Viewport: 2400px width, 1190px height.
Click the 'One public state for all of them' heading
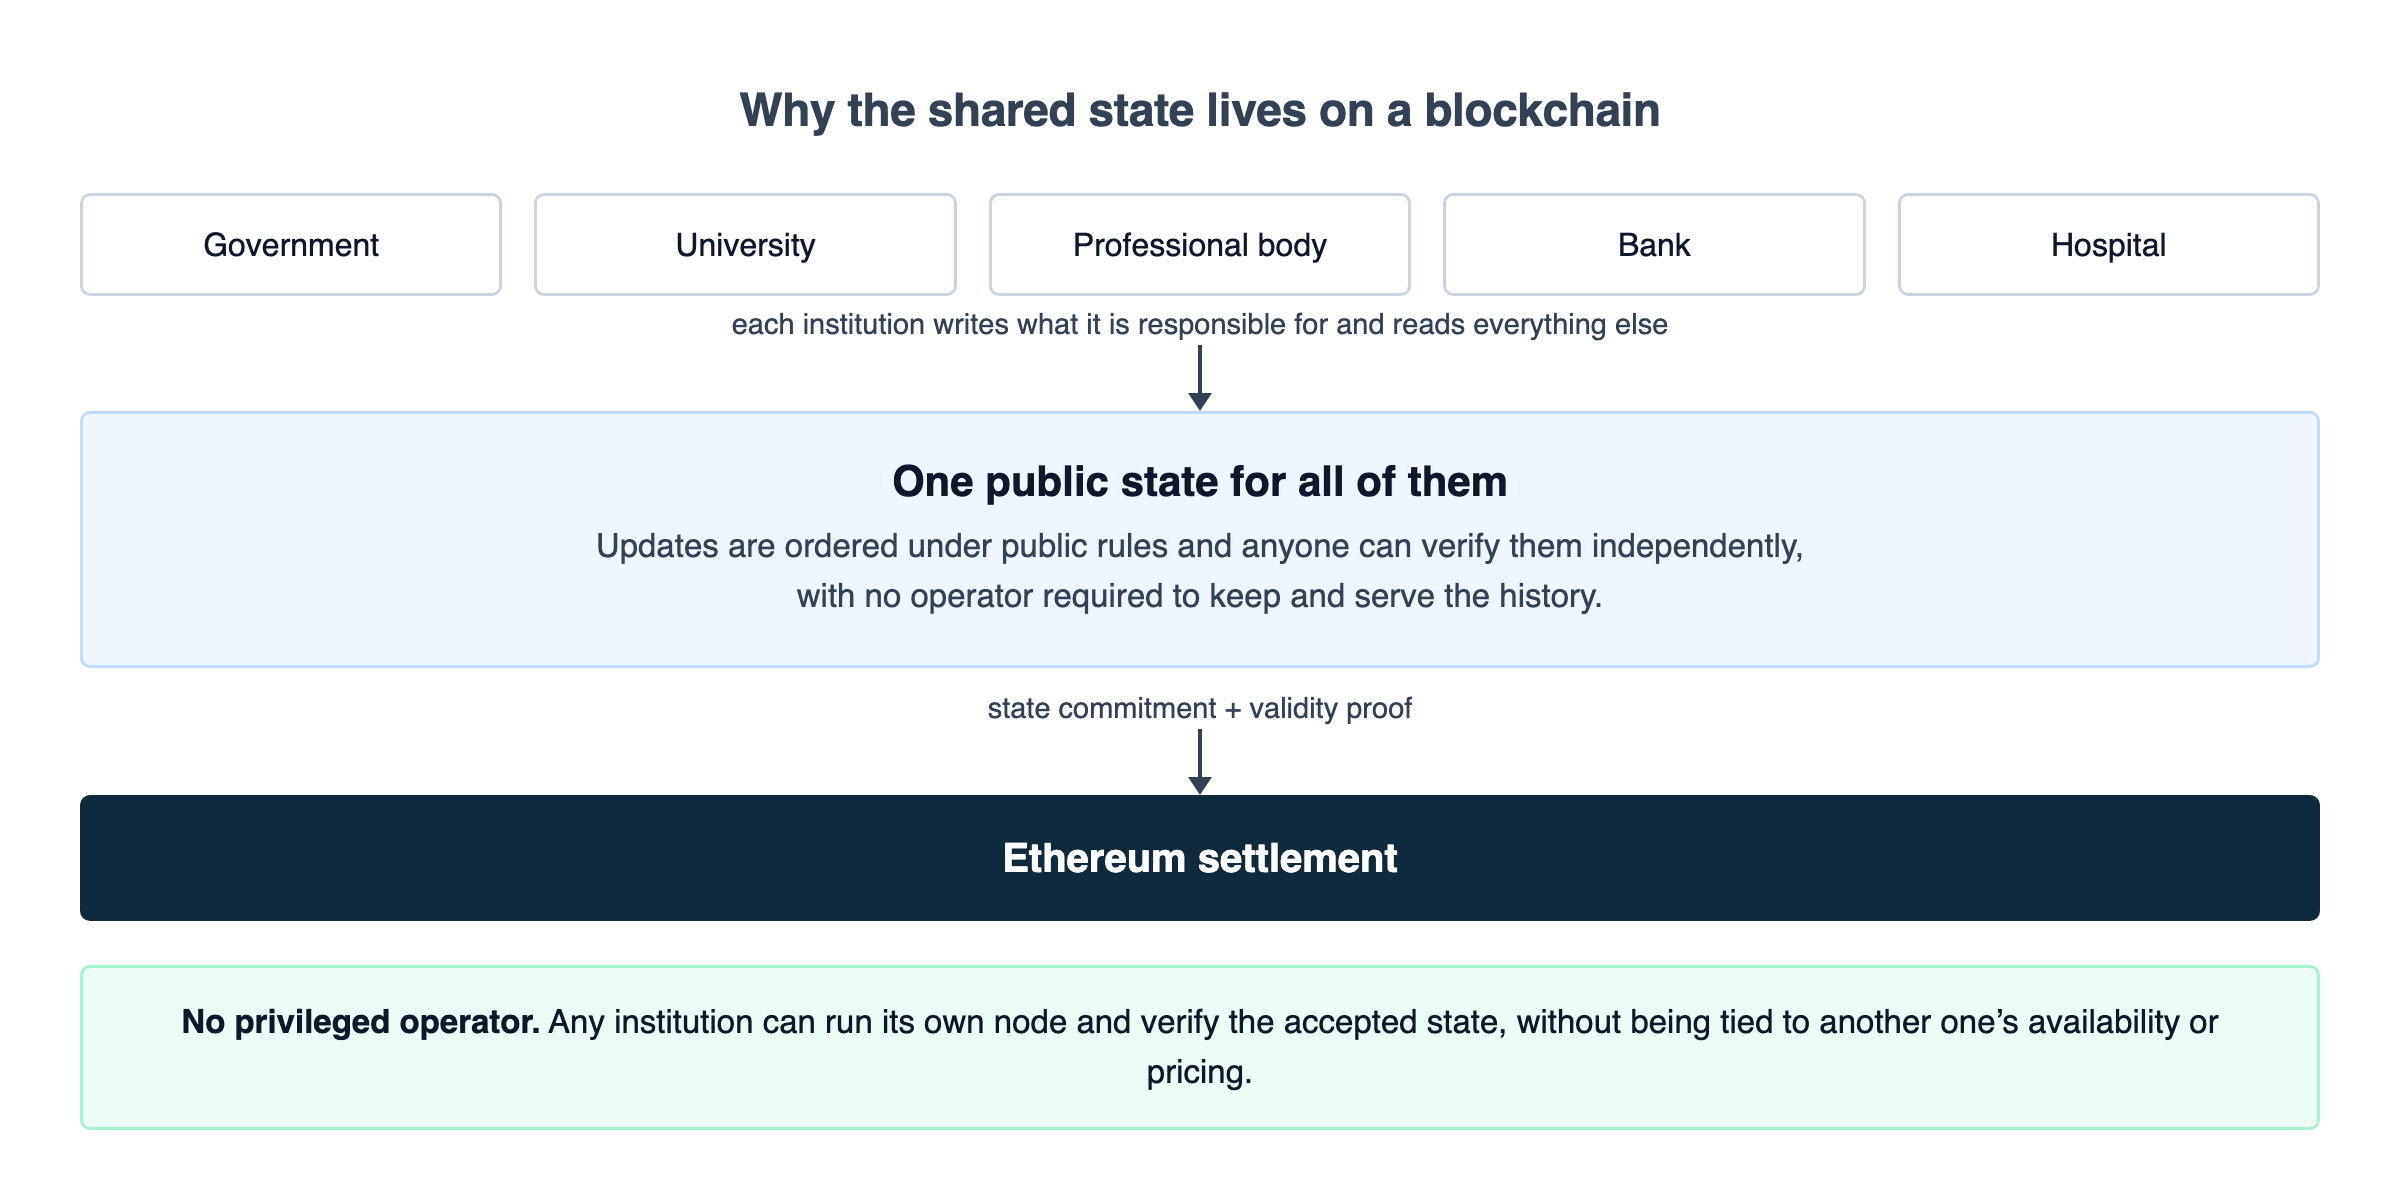pos(1200,481)
